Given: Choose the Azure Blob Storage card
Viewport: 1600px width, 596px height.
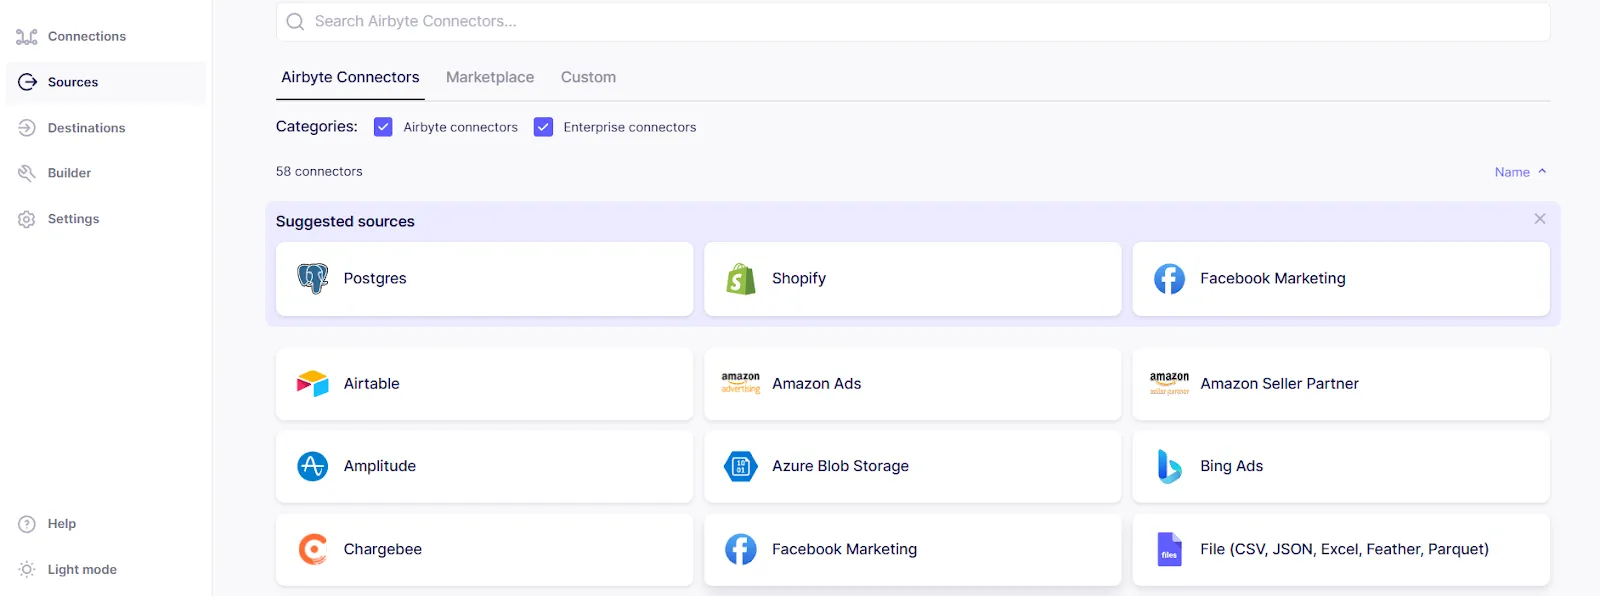Looking at the screenshot, I should (x=912, y=466).
